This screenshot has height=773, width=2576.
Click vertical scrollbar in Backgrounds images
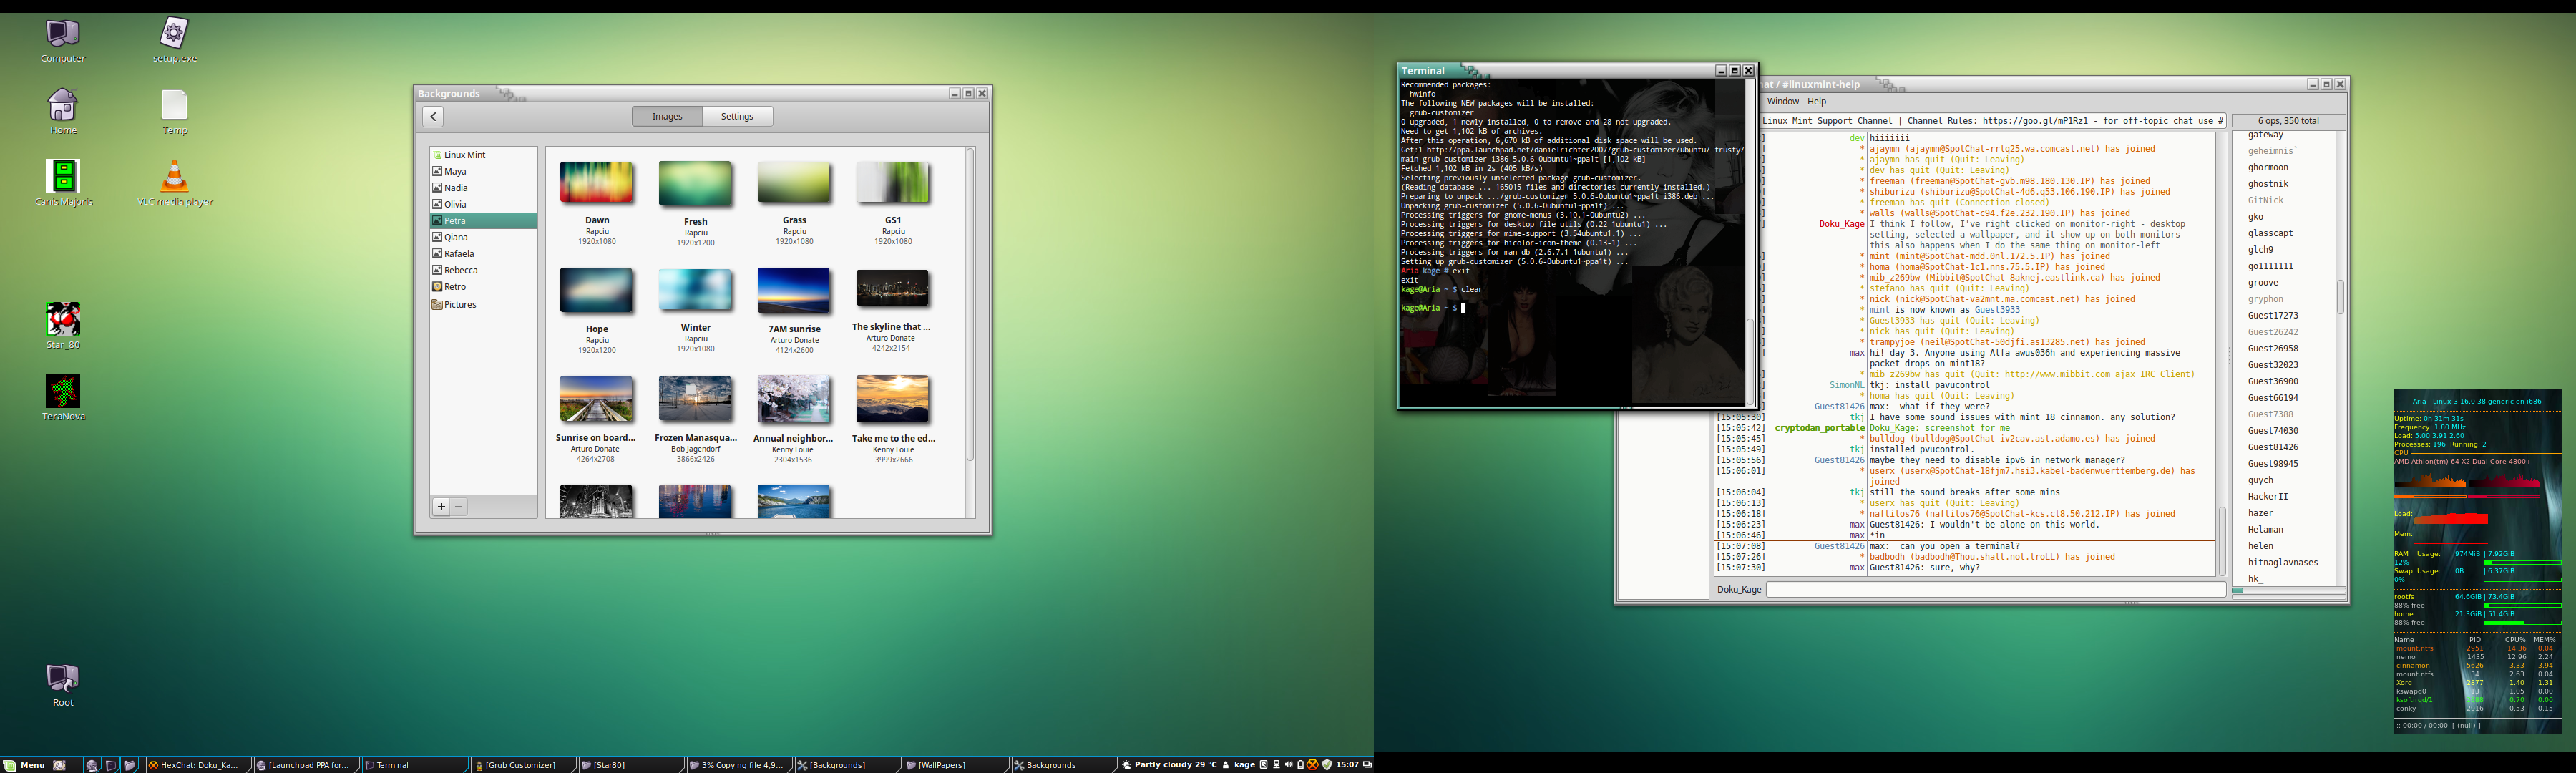[x=970, y=305]
